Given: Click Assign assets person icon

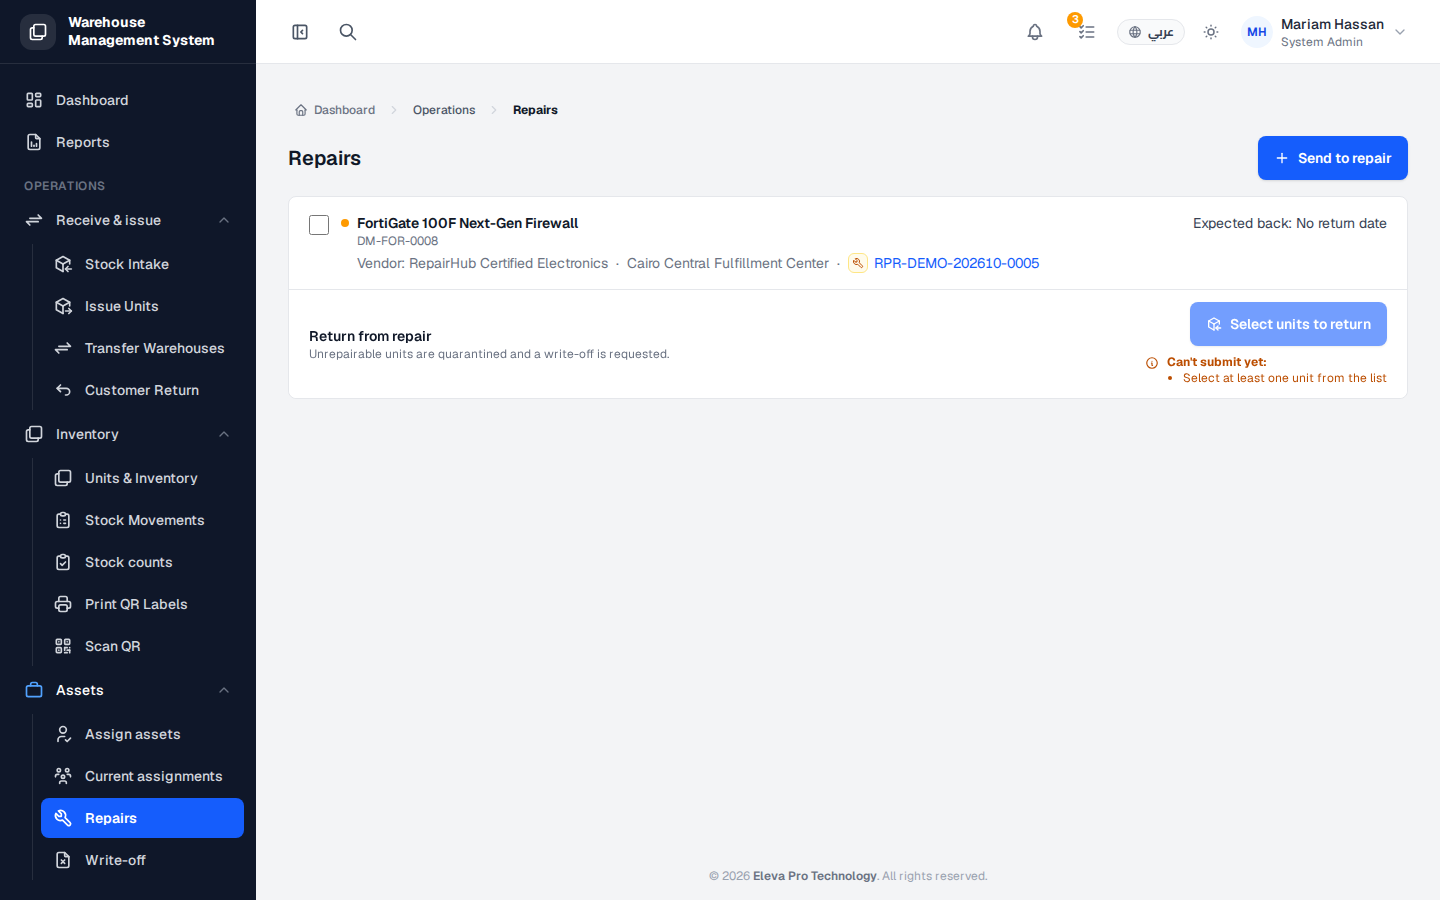Looking at the screenshot, I should (63, 734).
